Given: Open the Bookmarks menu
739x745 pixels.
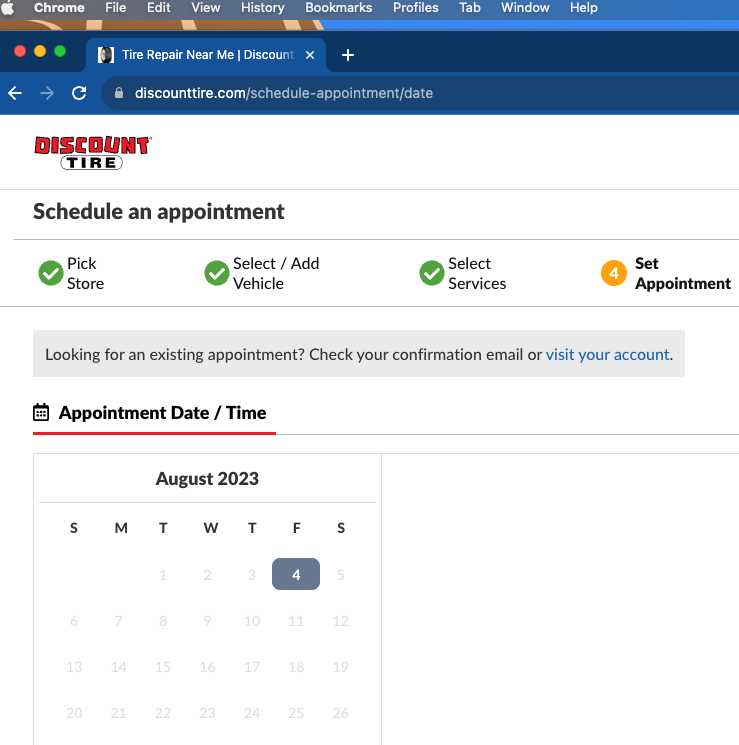Looking at the screenshot, I should coord(338,8).
